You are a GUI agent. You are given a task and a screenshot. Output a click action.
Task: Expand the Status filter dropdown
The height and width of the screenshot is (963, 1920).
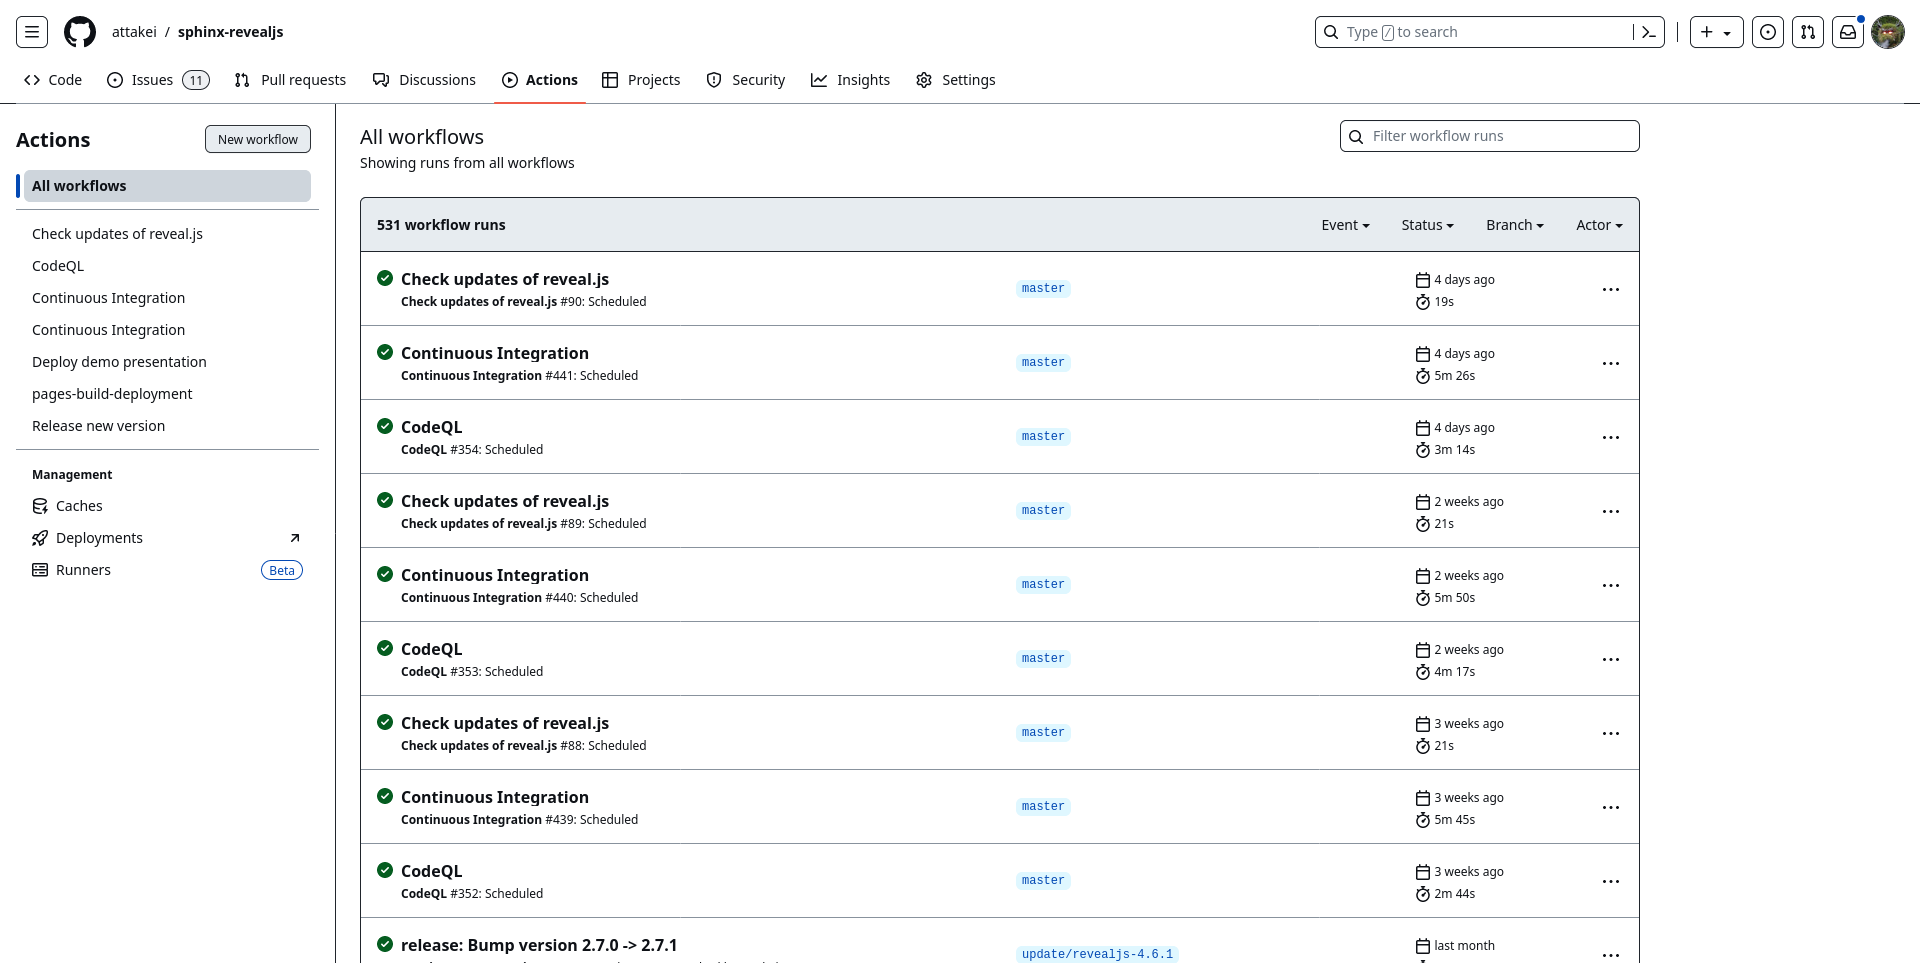tap(1427, 225)
